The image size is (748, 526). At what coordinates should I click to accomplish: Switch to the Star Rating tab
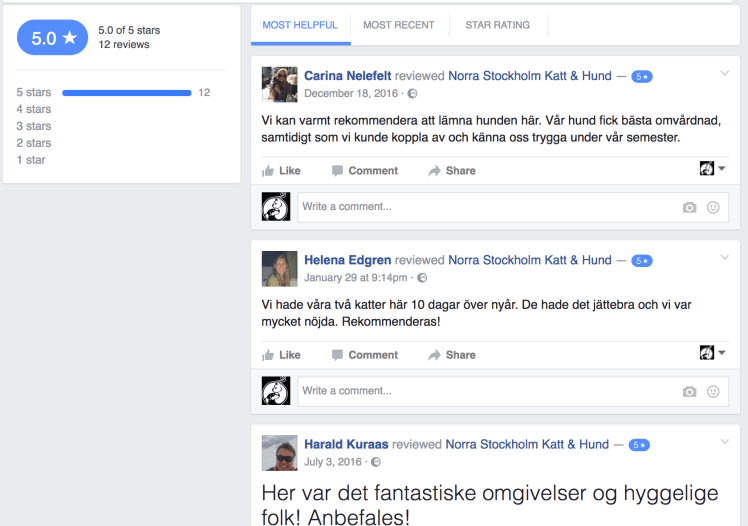pyautogui.click(x=497, y=25)
